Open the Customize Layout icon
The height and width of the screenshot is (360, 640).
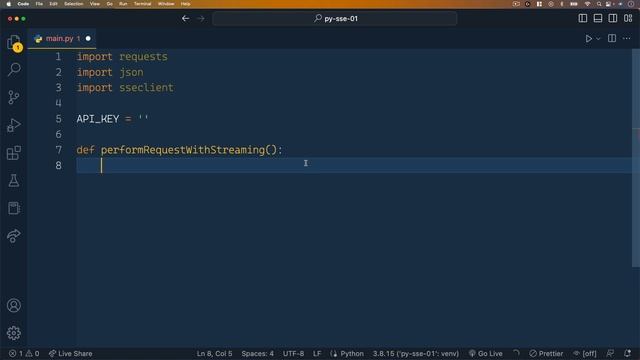(628, 18)
